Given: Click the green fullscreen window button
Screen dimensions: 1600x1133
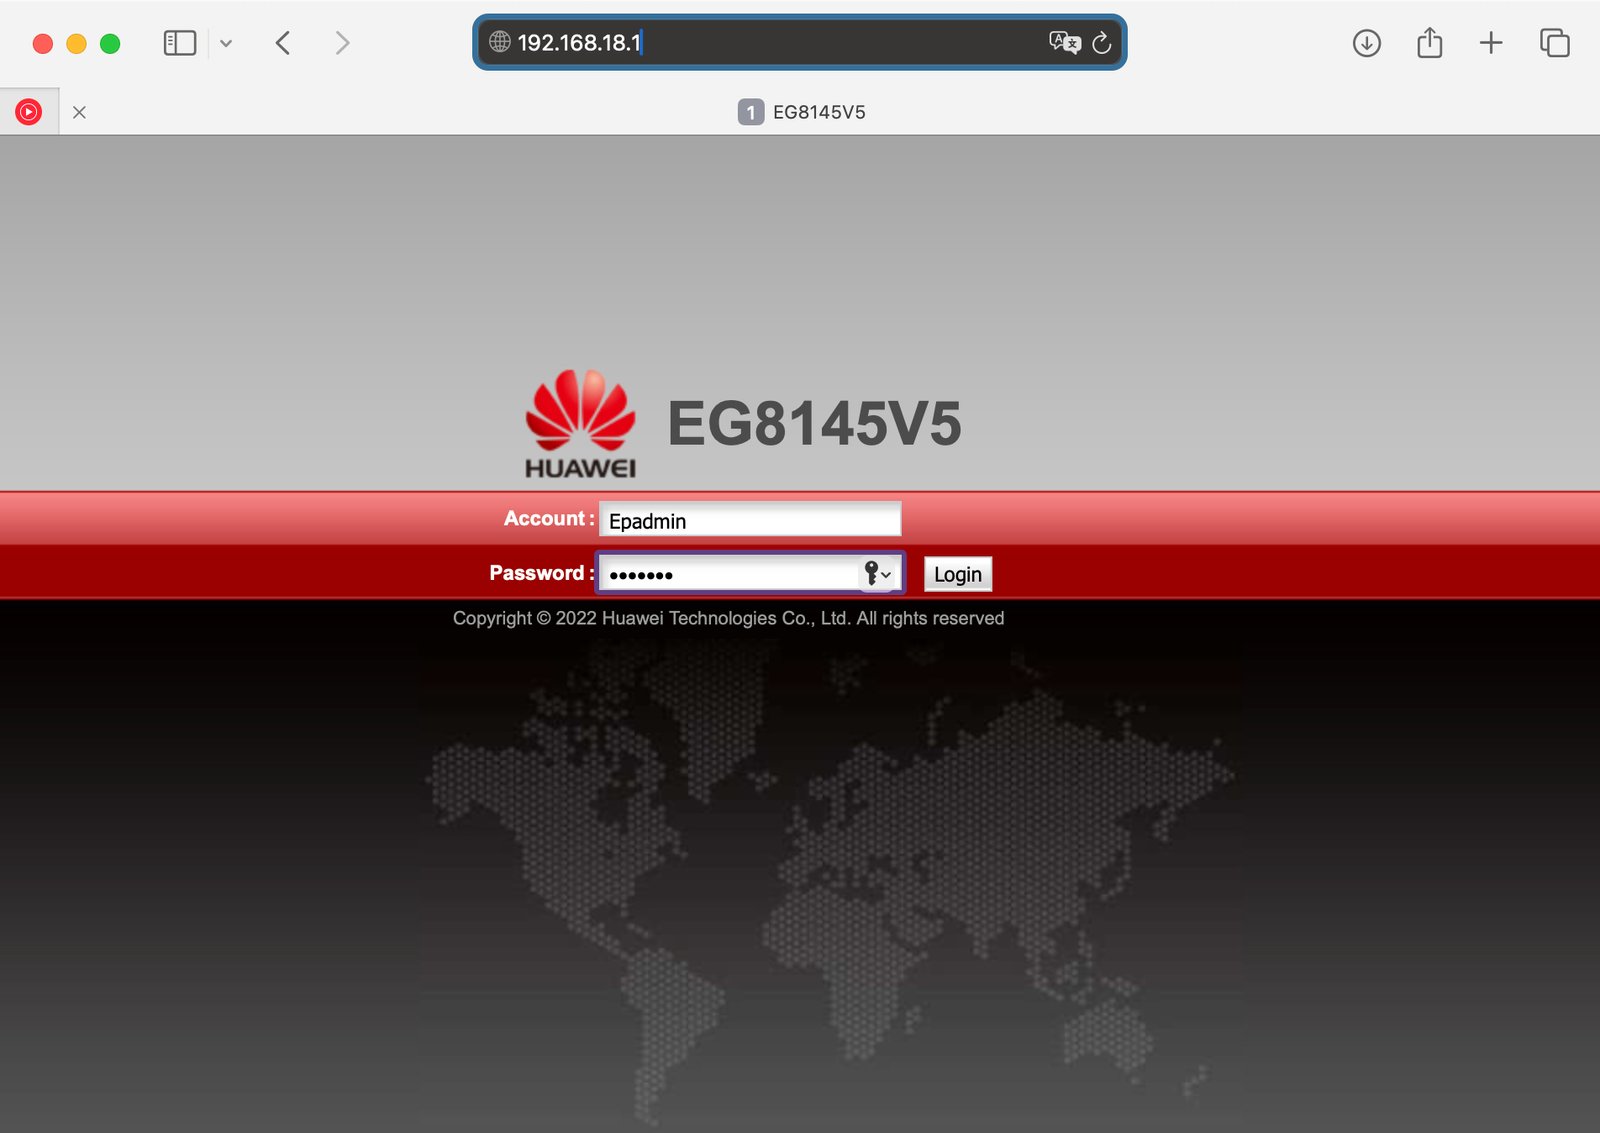Looking at the screenshot, I should click(110, 43).
